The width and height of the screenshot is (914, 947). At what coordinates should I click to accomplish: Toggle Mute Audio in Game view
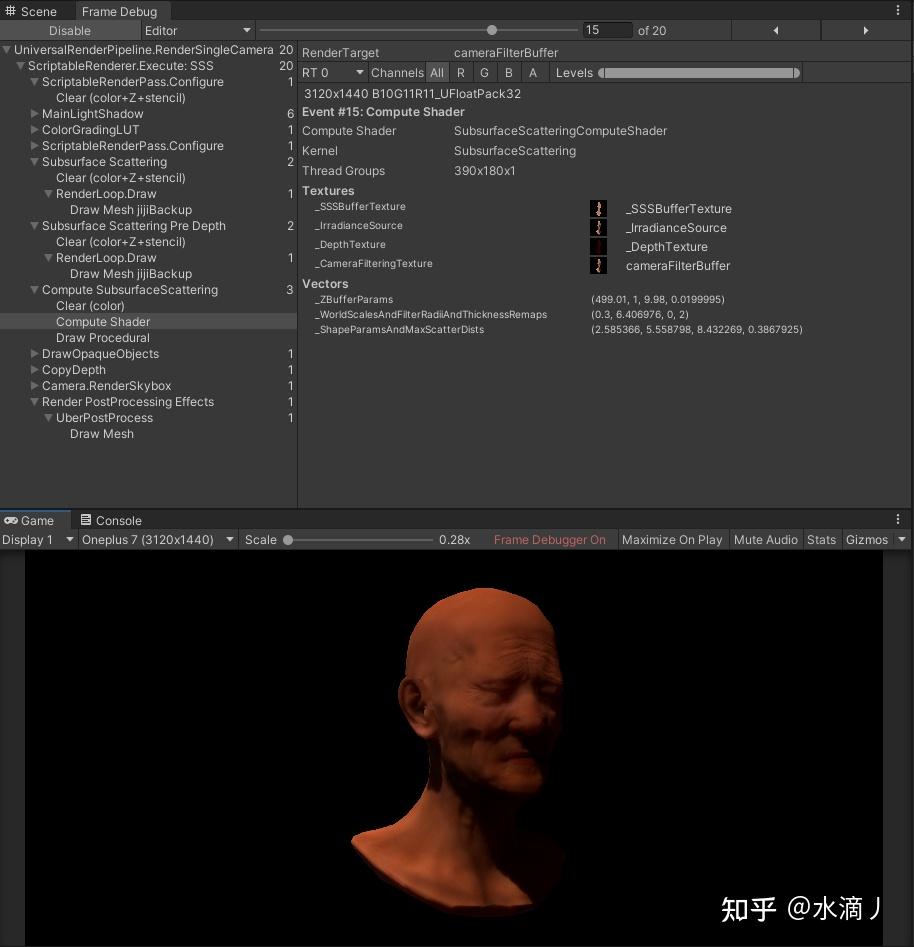(765, 540)
